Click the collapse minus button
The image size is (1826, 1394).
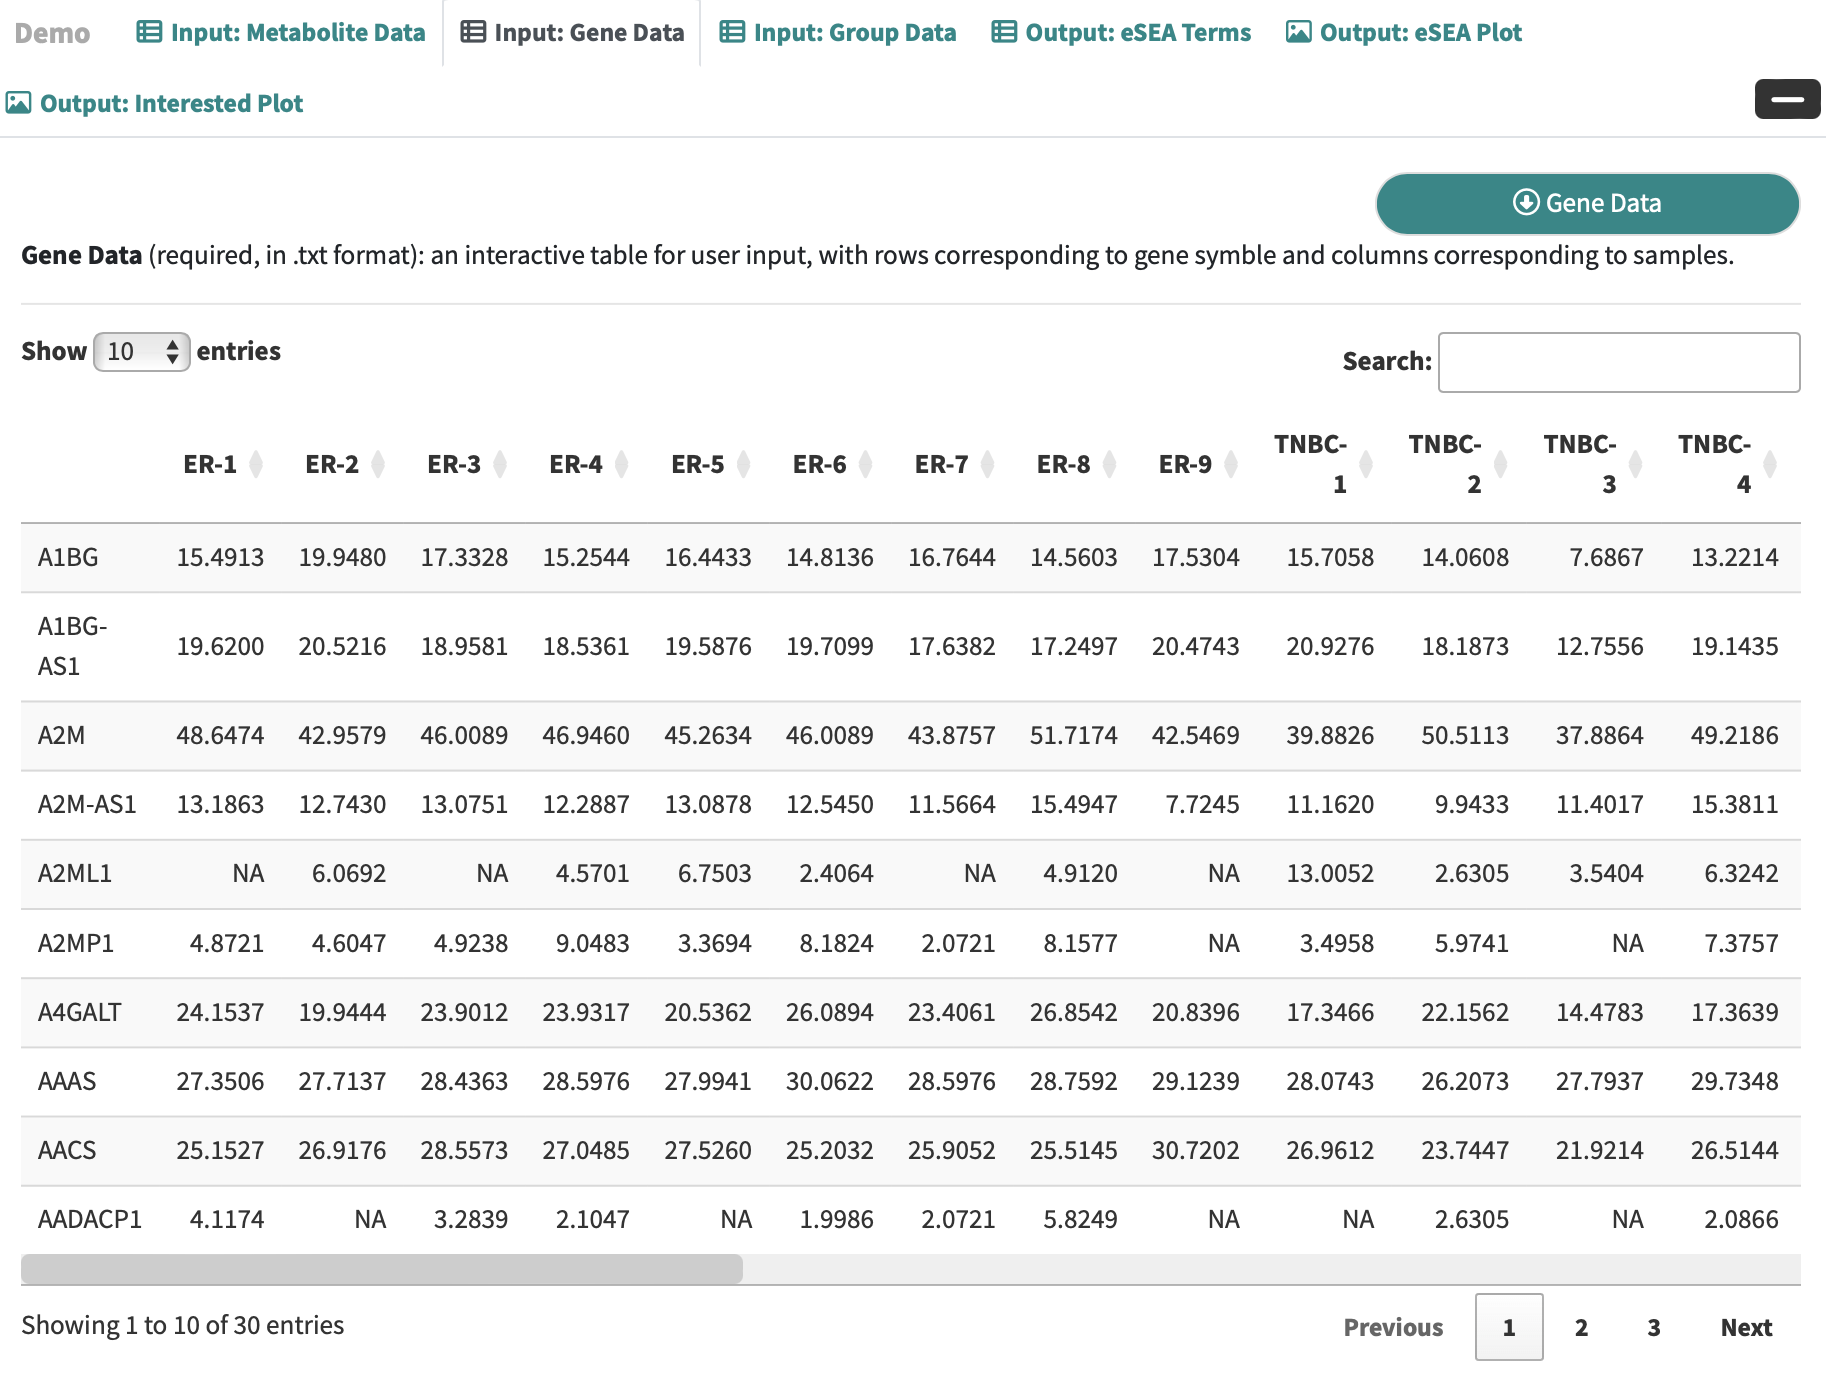[1786, 99]
